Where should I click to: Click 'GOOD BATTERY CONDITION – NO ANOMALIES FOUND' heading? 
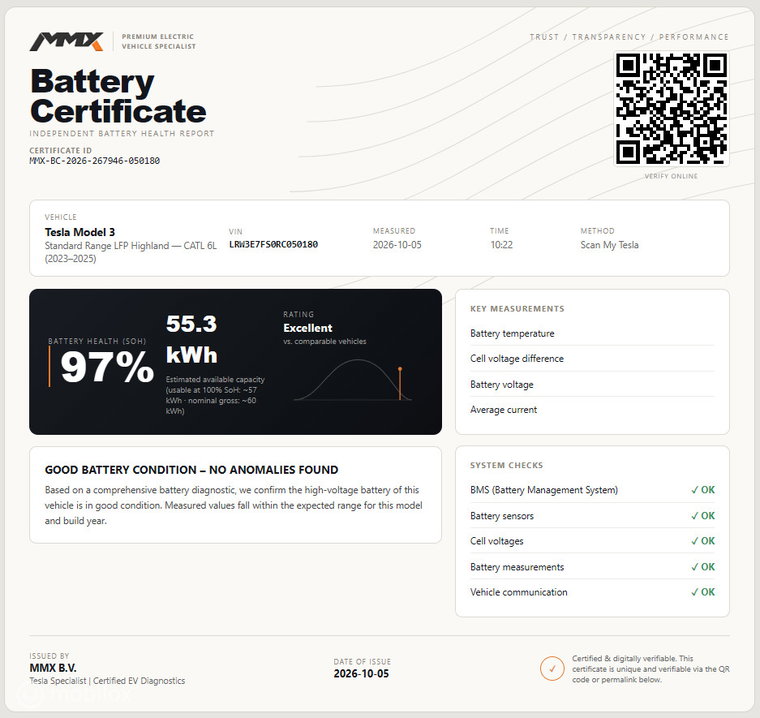tap(191, 470)
